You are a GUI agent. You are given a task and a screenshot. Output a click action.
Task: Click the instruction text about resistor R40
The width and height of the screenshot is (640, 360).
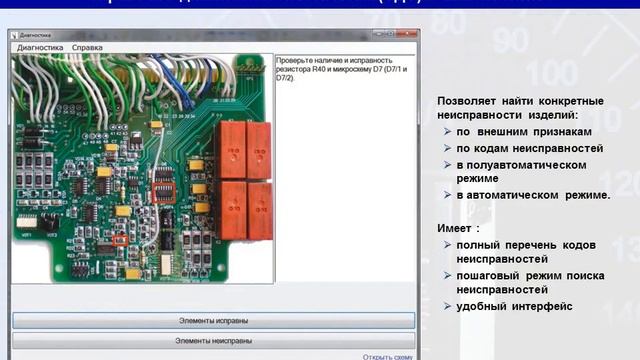(x=341, y=69)
